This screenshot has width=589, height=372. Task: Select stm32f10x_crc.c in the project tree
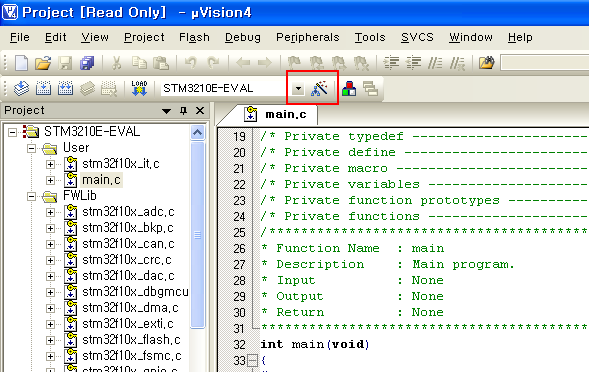coord(127,260)
